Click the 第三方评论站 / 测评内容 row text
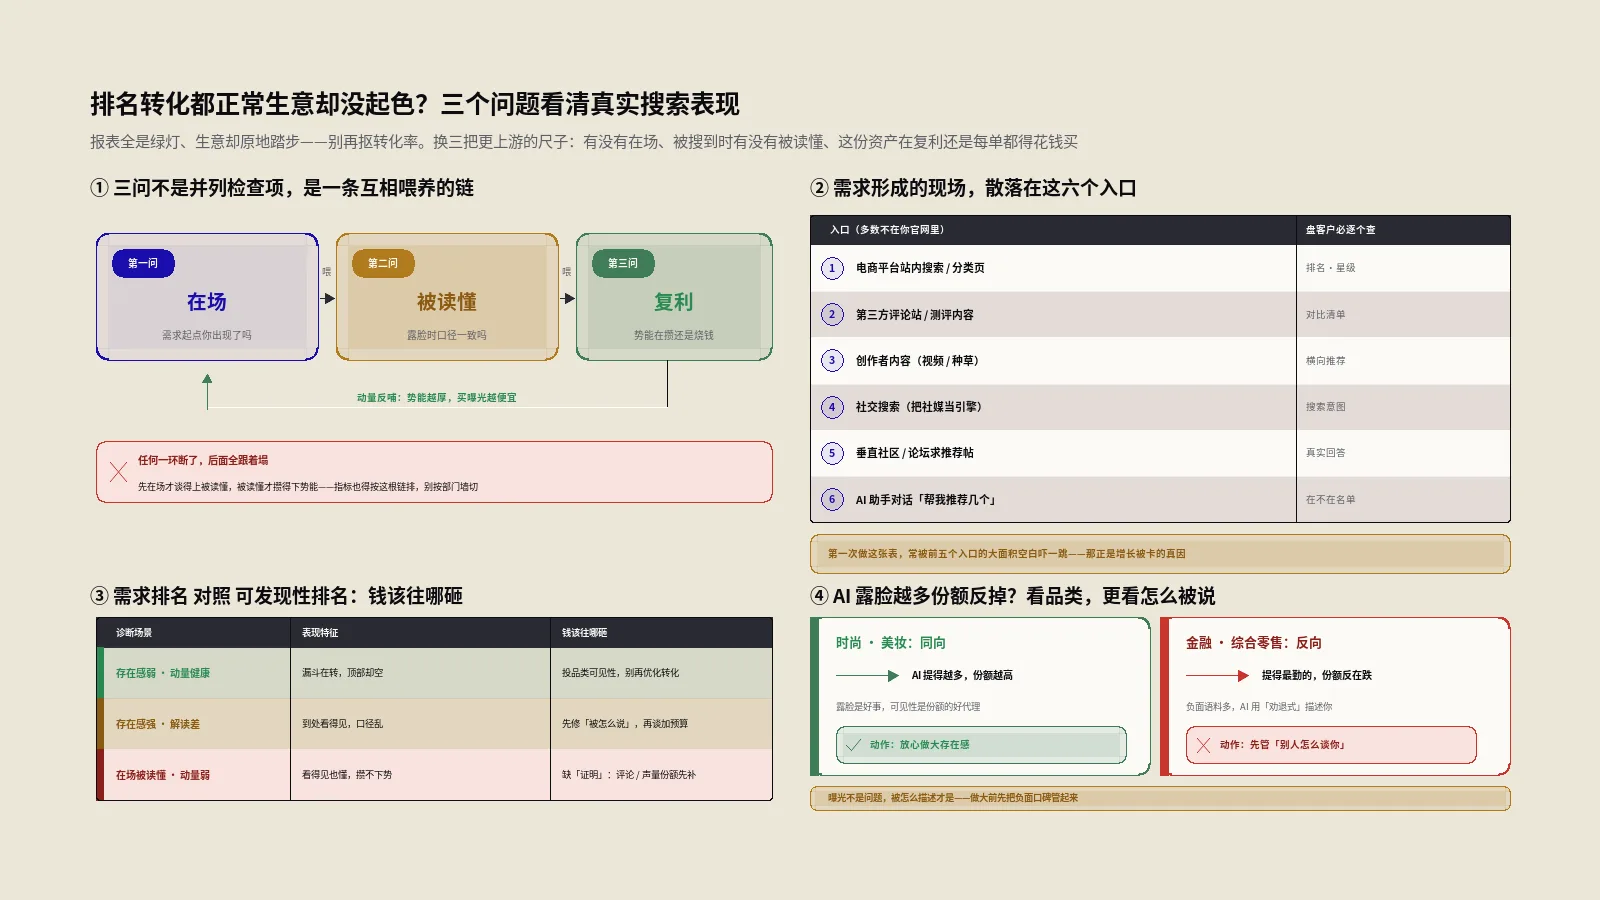The image size is (1600, 900). 915,314
